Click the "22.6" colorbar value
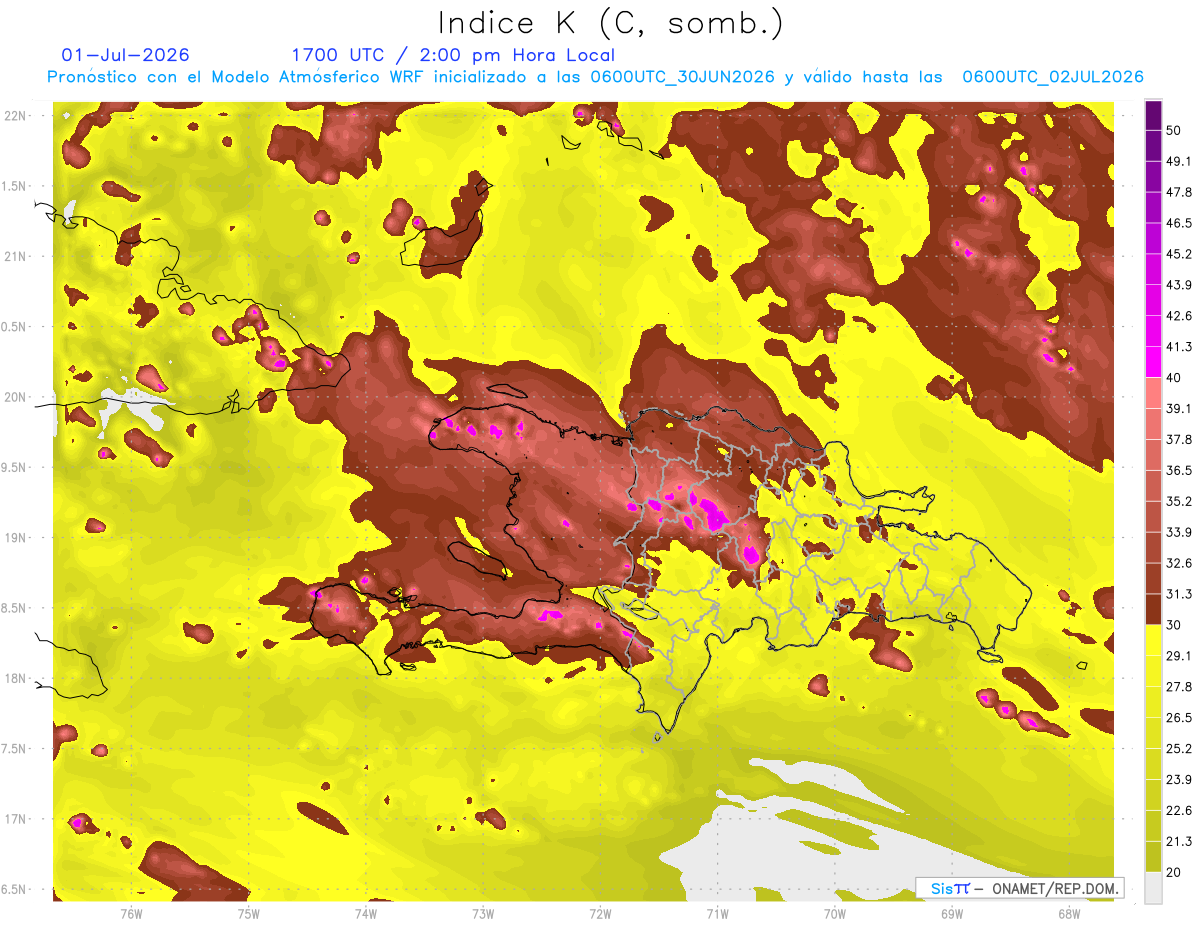The width and height of the screenshot is (1200, 927). pos(1179,811)
